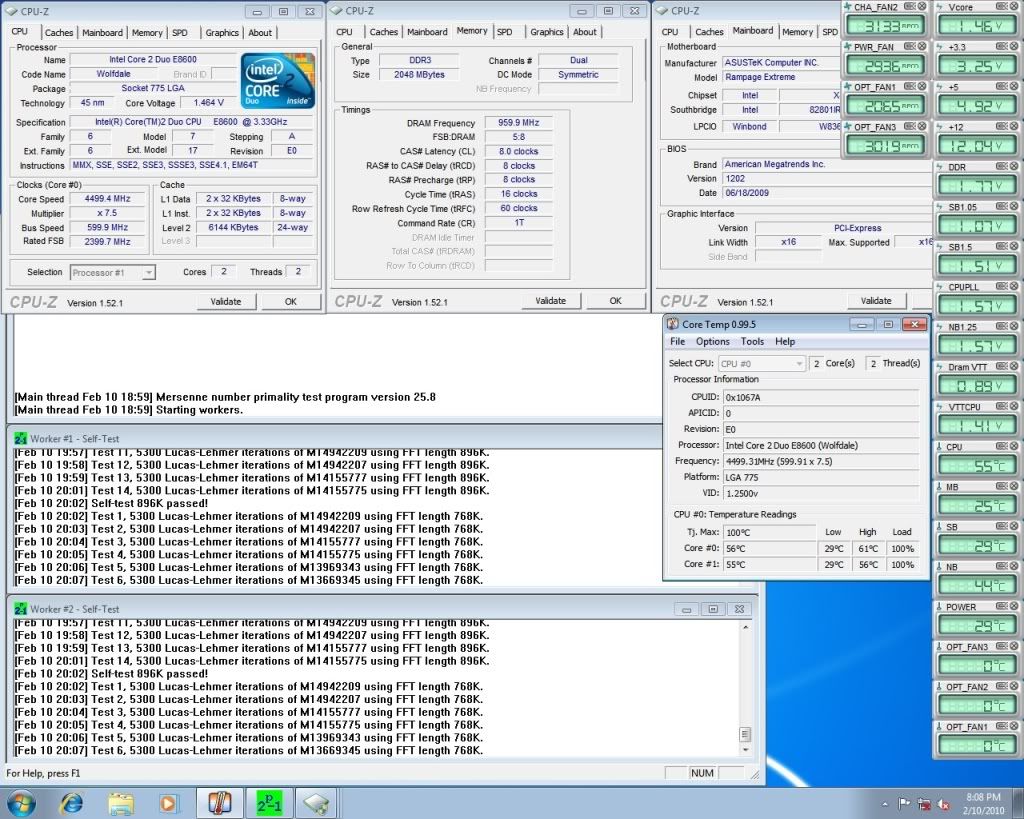Switch to Prime95 via green taskbar icon

pos(268,803)
